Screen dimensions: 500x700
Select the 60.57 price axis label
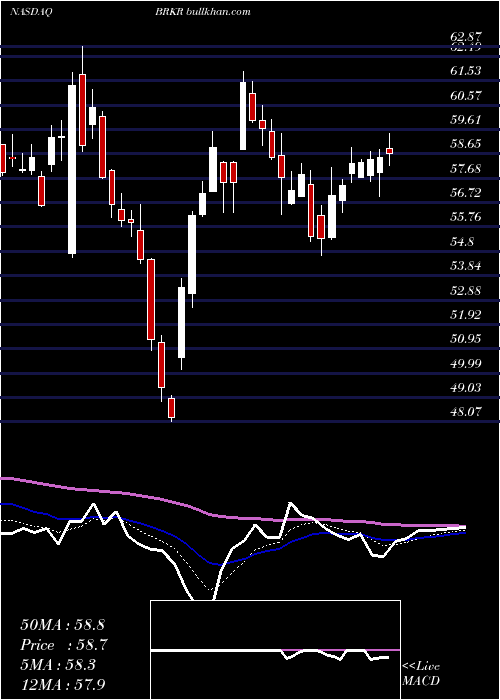tap(467, 95)
